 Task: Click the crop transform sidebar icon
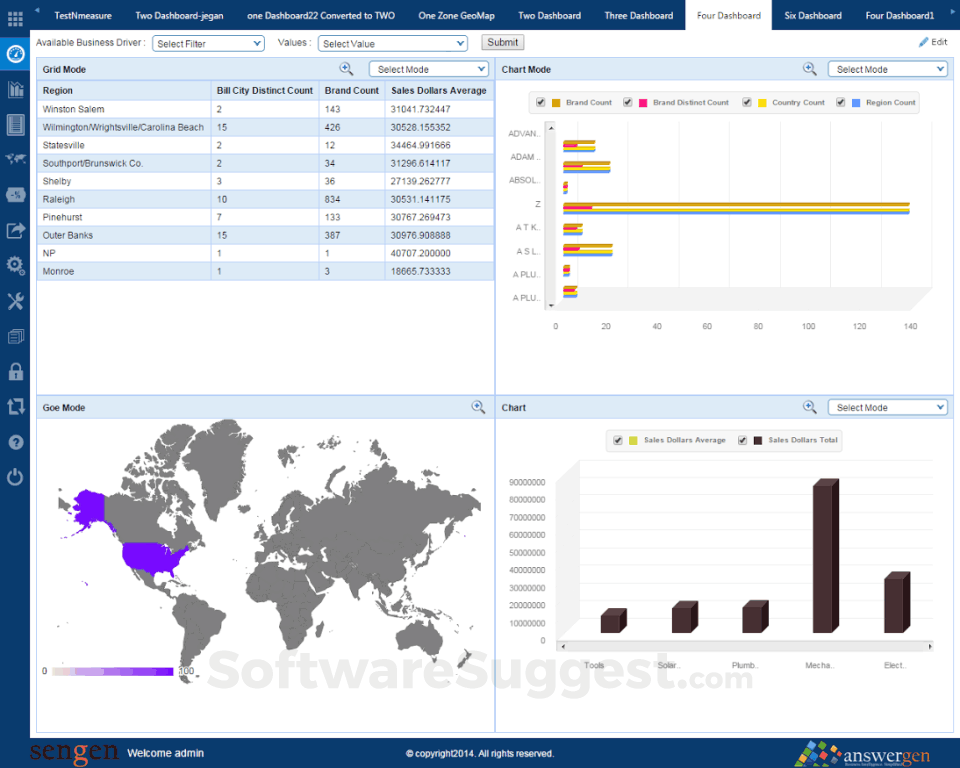point(15,407)
